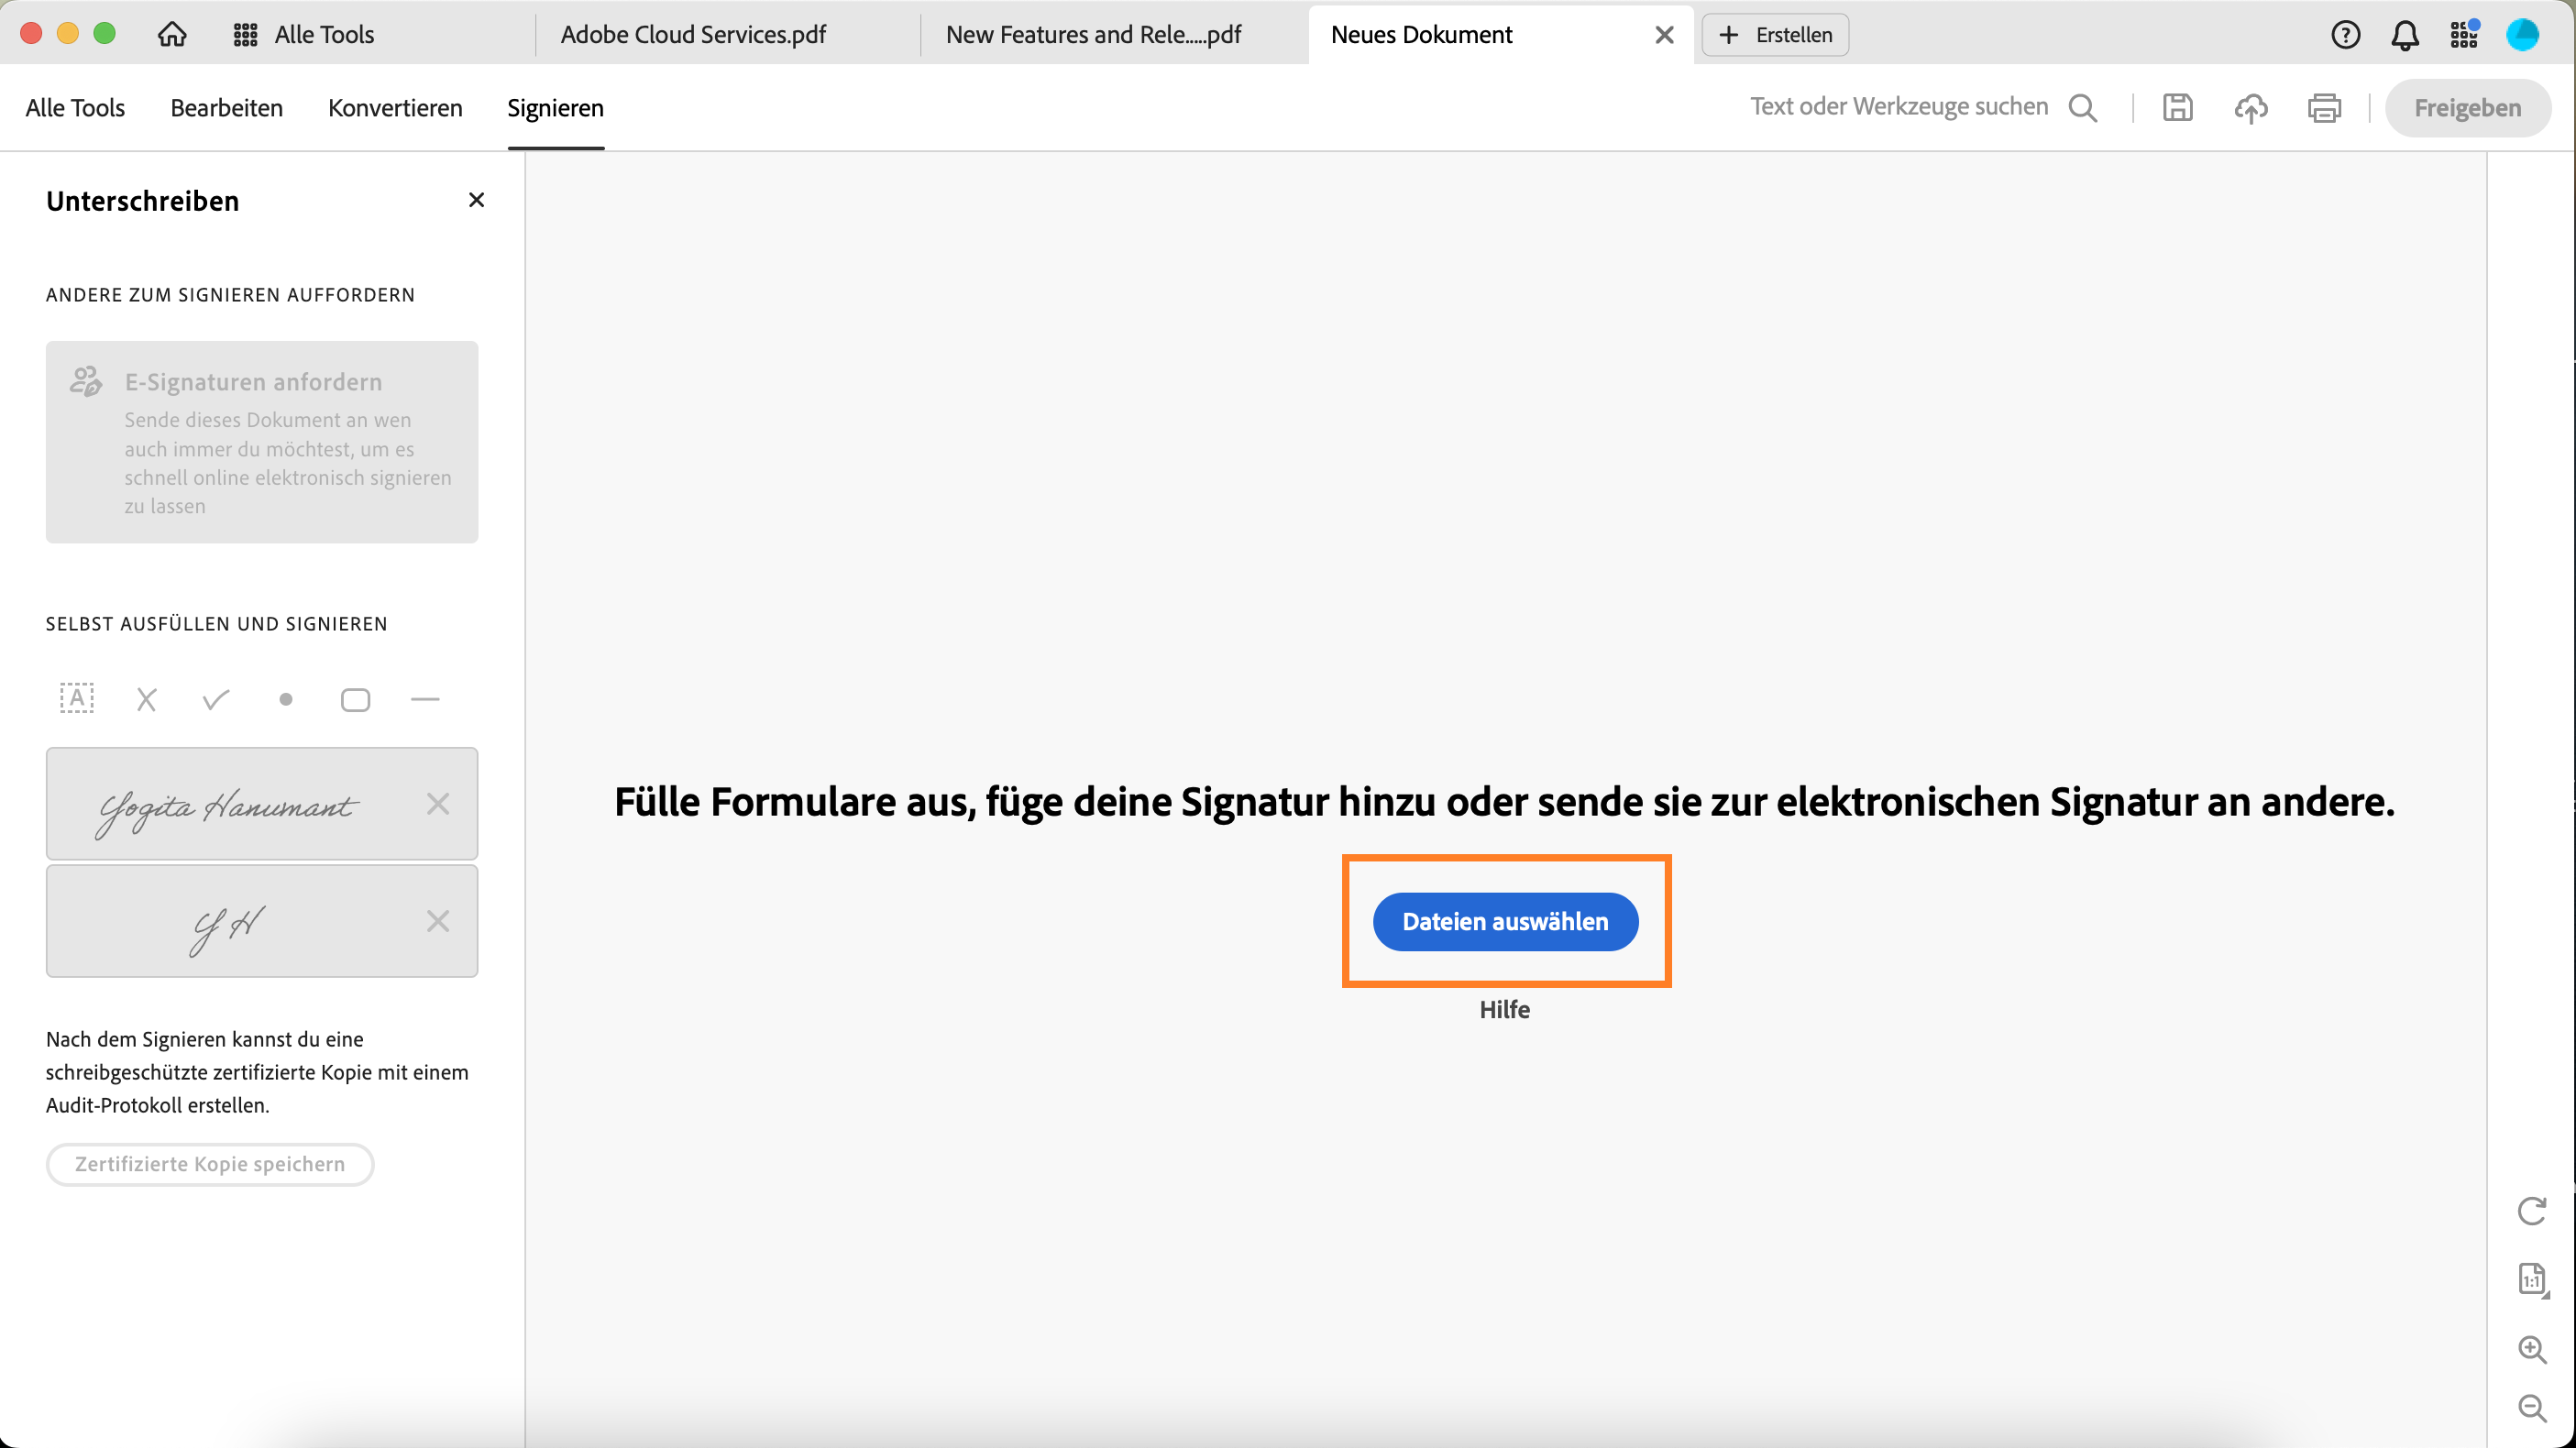Close the Neues Dokument tab
Viewport: 2576px width, 1448px height.
[x=1664, y=35]
